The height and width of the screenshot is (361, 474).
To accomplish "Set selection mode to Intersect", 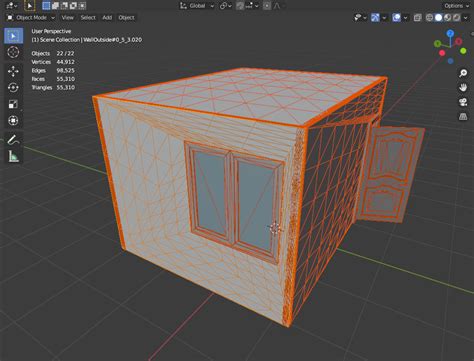I will point(82,6).
